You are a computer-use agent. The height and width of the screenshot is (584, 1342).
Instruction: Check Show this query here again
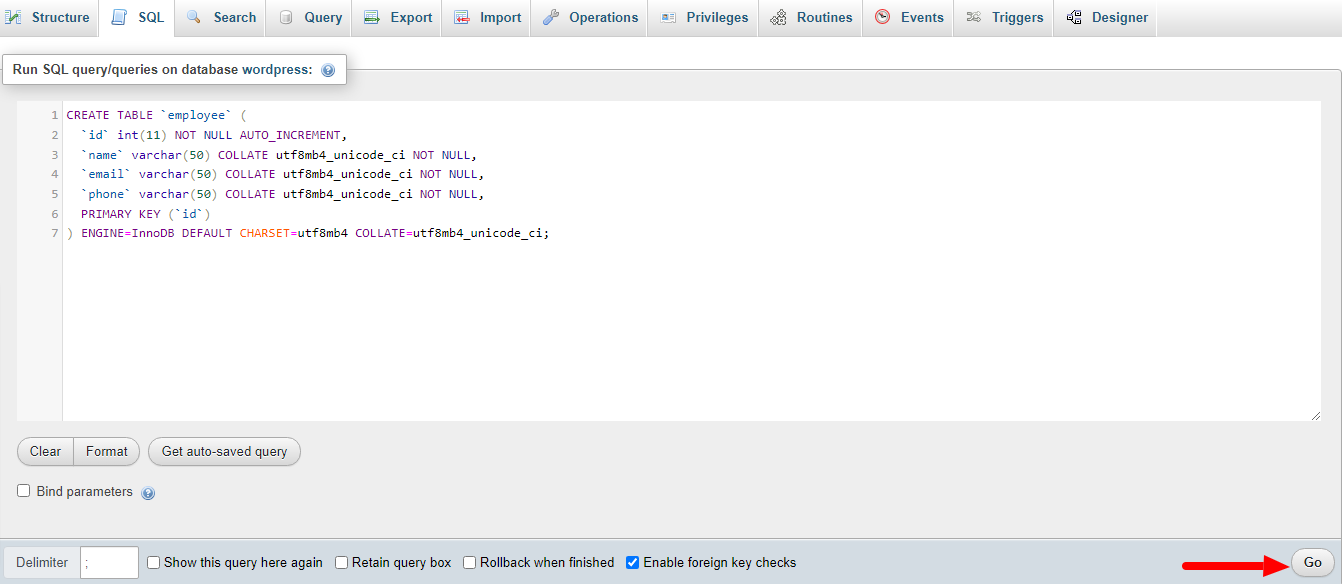click(153, 562)
